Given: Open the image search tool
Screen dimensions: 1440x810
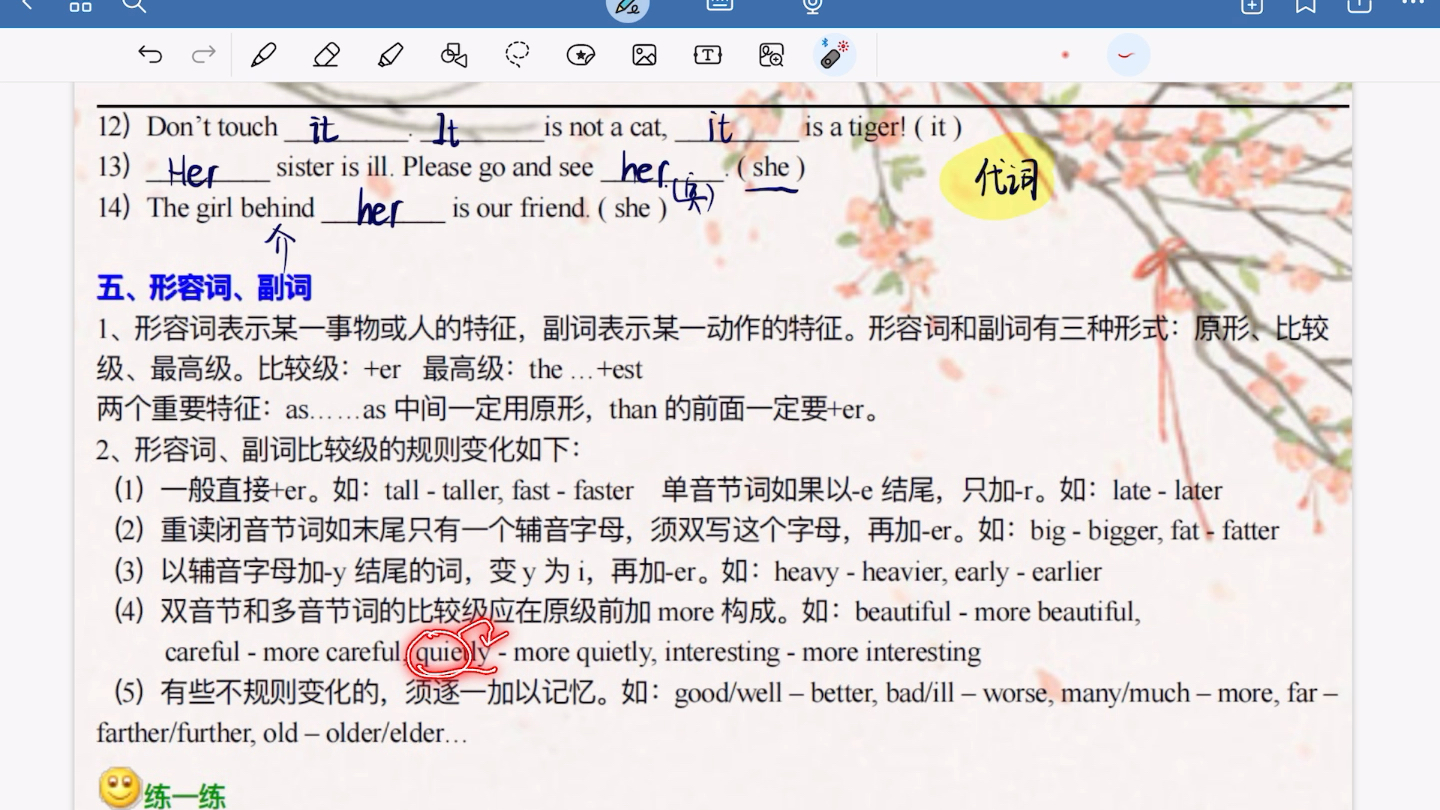Looking at the screenshot, I should 770,55.
